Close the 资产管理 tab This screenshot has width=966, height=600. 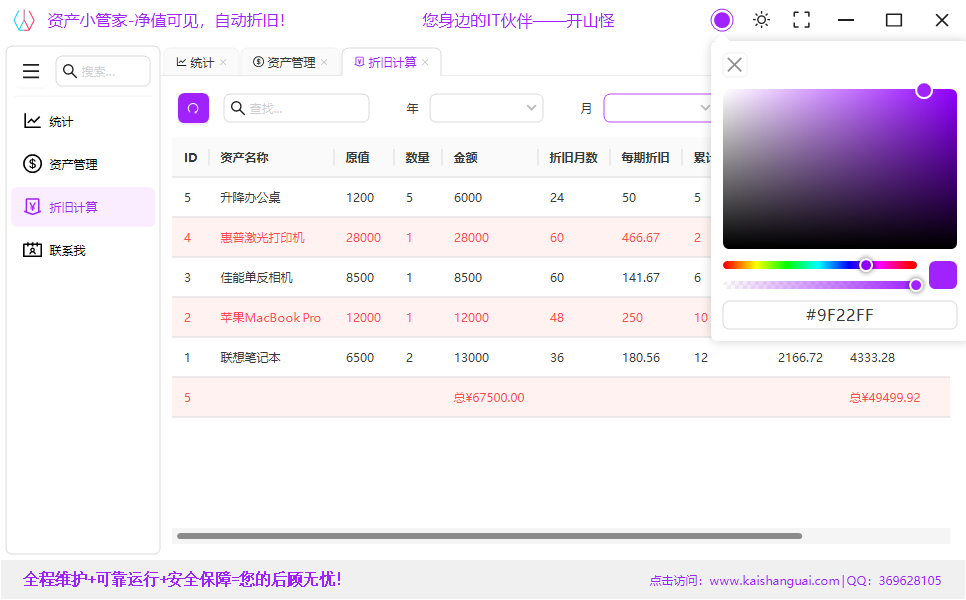point(324,62)
